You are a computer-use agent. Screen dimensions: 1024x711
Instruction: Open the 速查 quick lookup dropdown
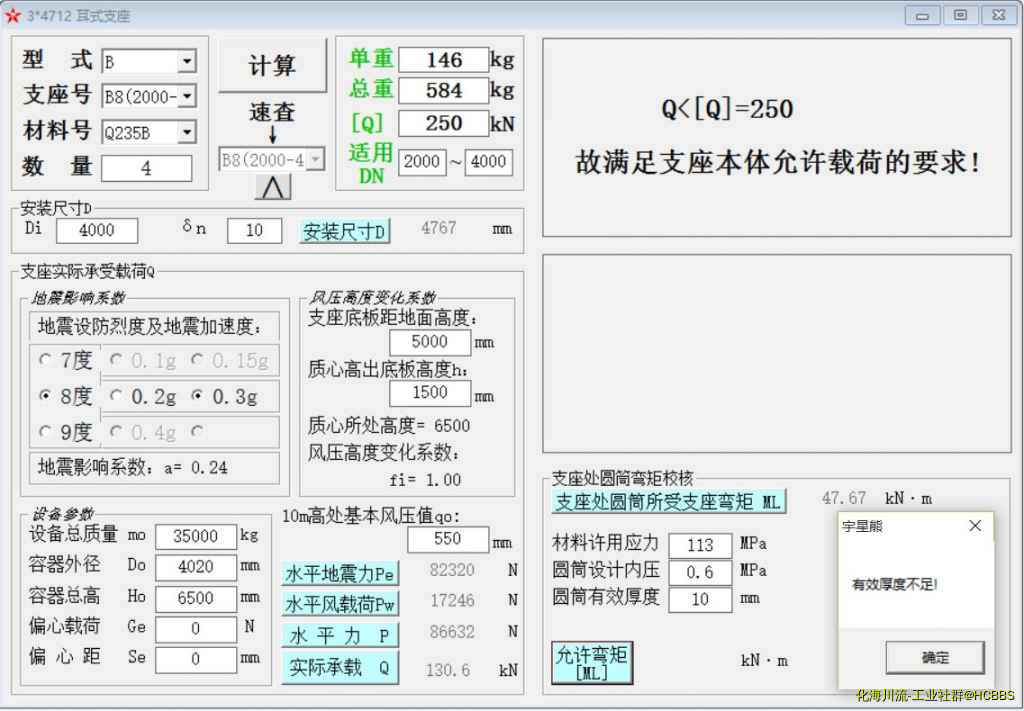click(x=315, y=159)
